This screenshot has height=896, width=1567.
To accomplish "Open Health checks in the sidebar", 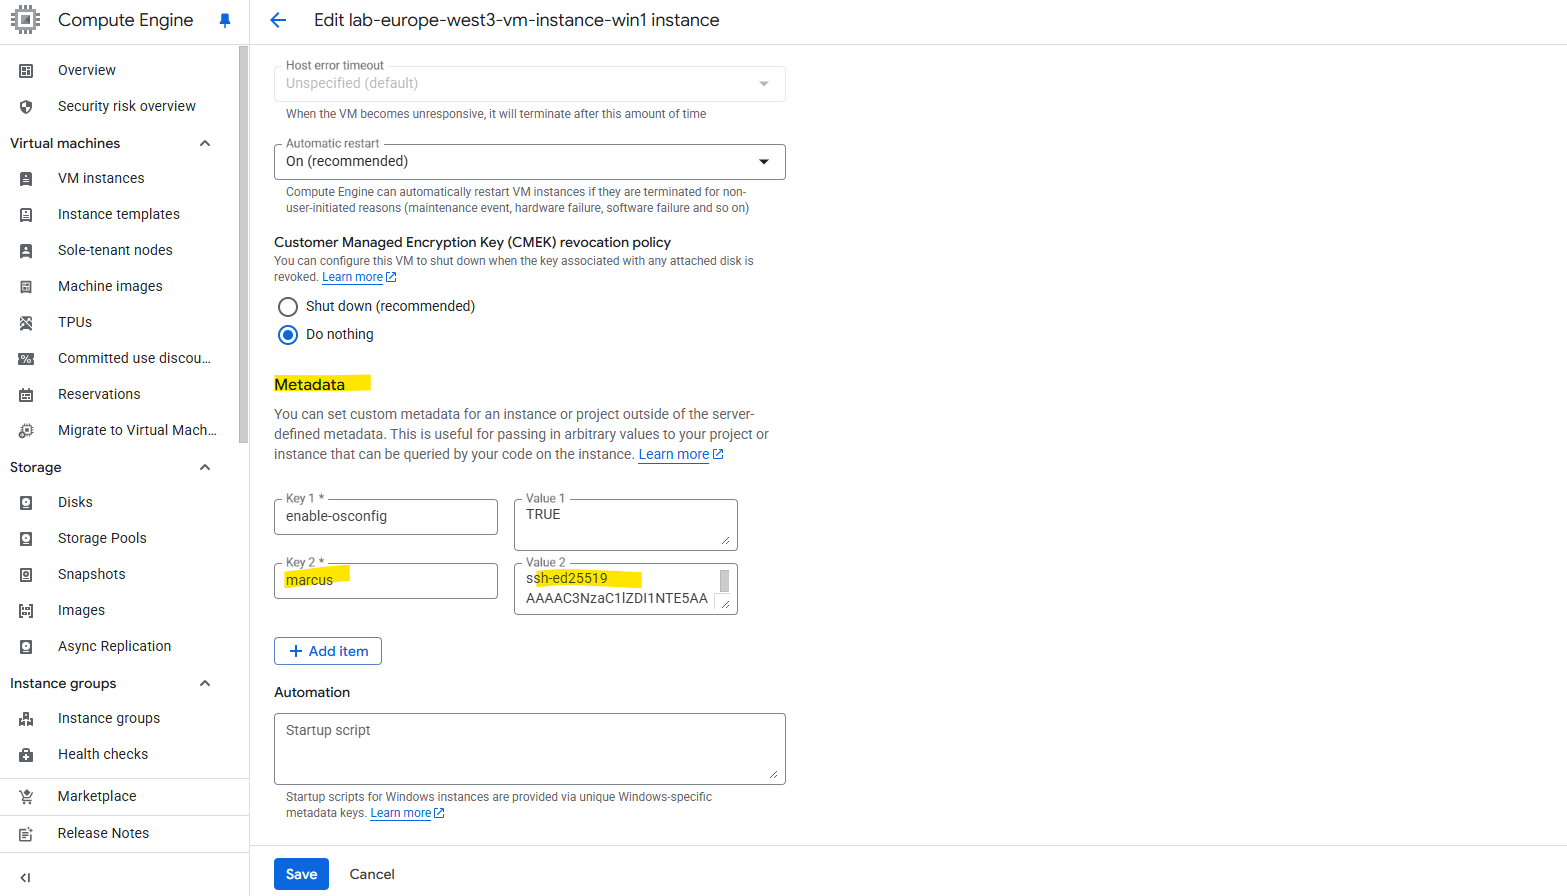I will pyautogui.click(x=103, y=754).
